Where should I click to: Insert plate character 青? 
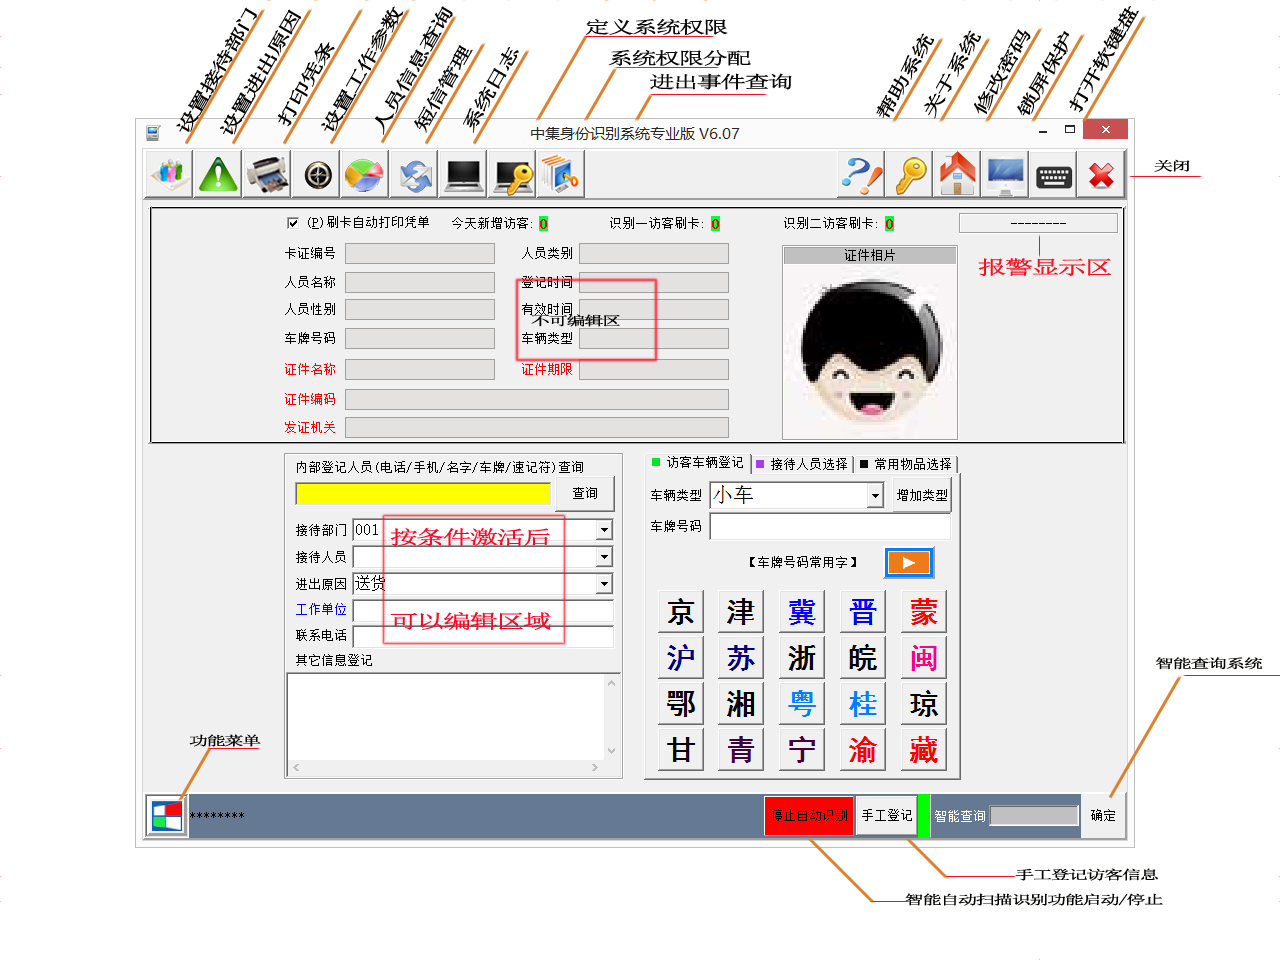(x=741, y=750)
